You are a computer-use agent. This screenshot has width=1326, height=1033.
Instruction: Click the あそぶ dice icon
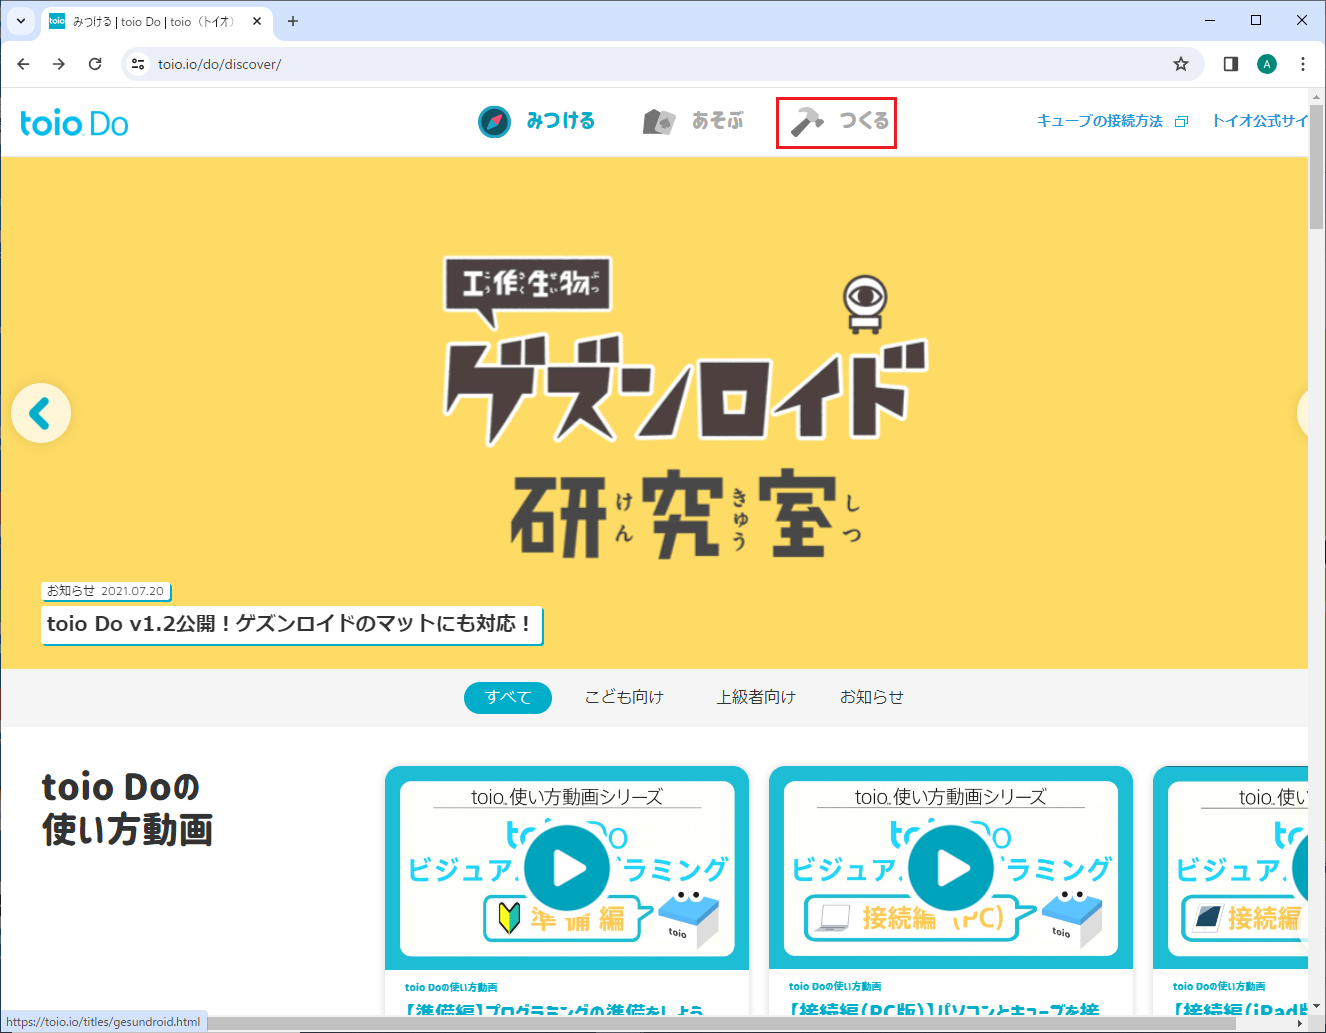[659, 121]
